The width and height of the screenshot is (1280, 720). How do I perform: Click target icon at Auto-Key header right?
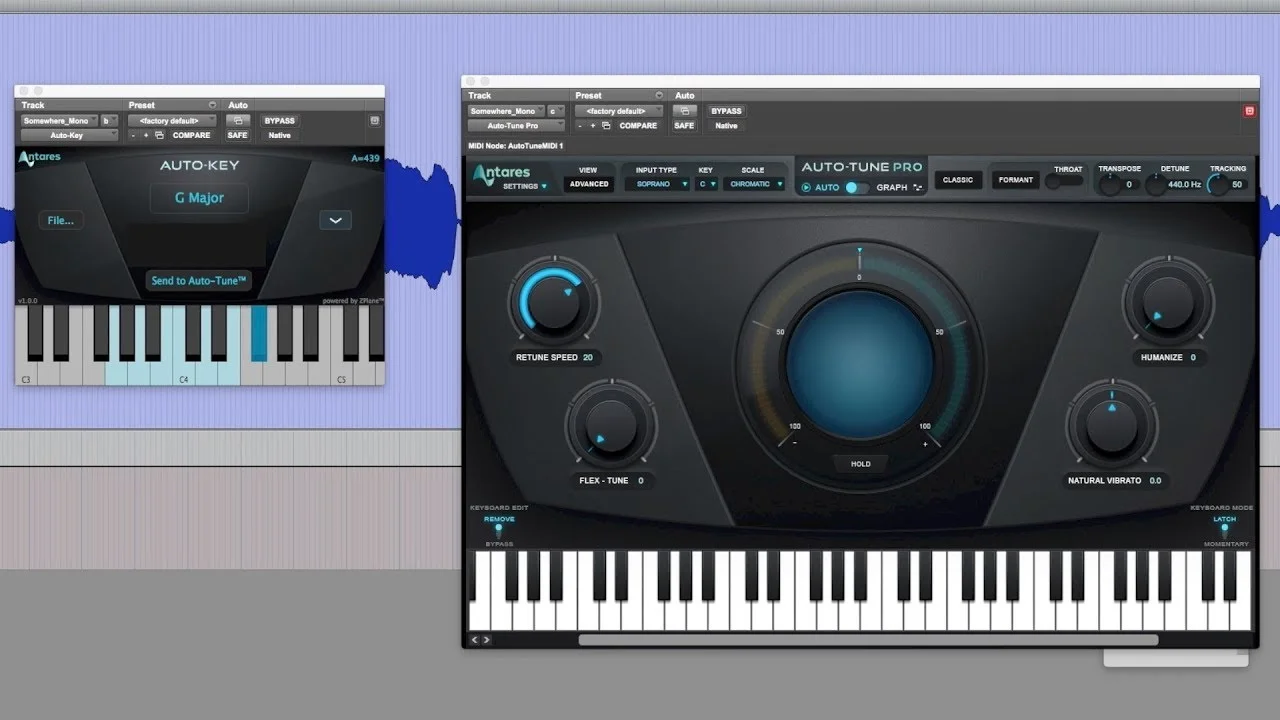374,121
